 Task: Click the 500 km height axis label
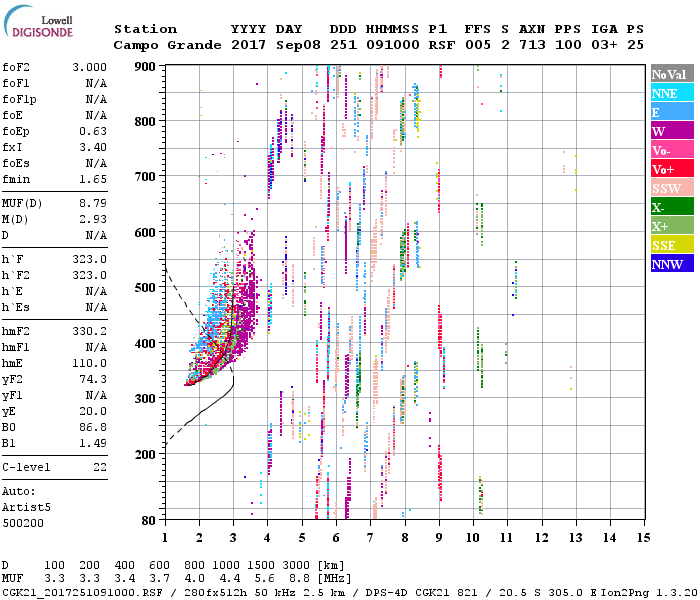145,288
